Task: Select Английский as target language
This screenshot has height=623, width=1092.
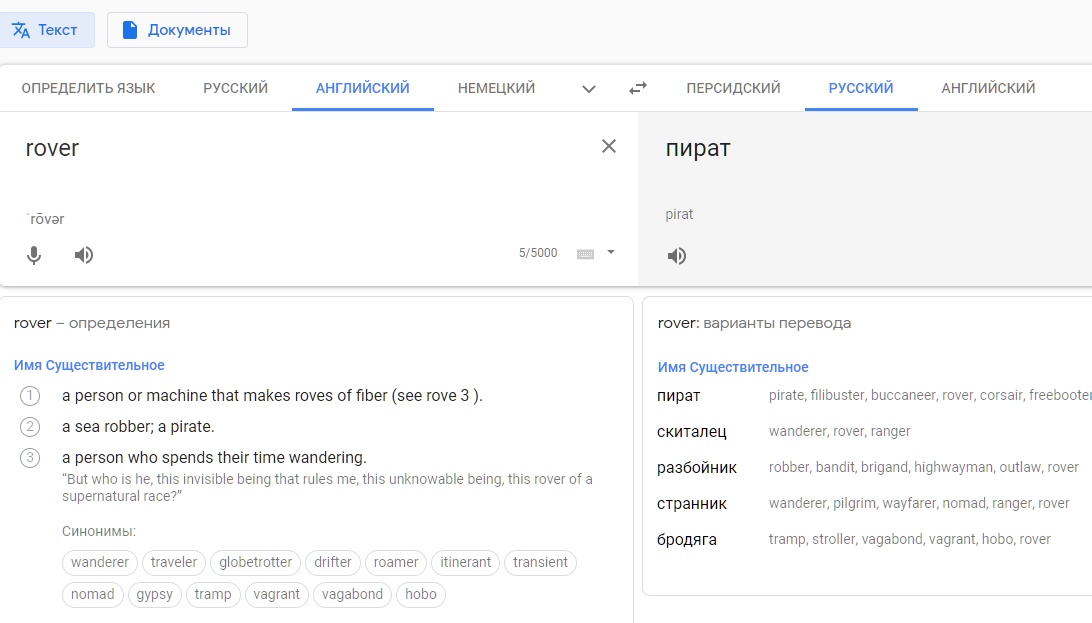Action: tap(988, 88)
